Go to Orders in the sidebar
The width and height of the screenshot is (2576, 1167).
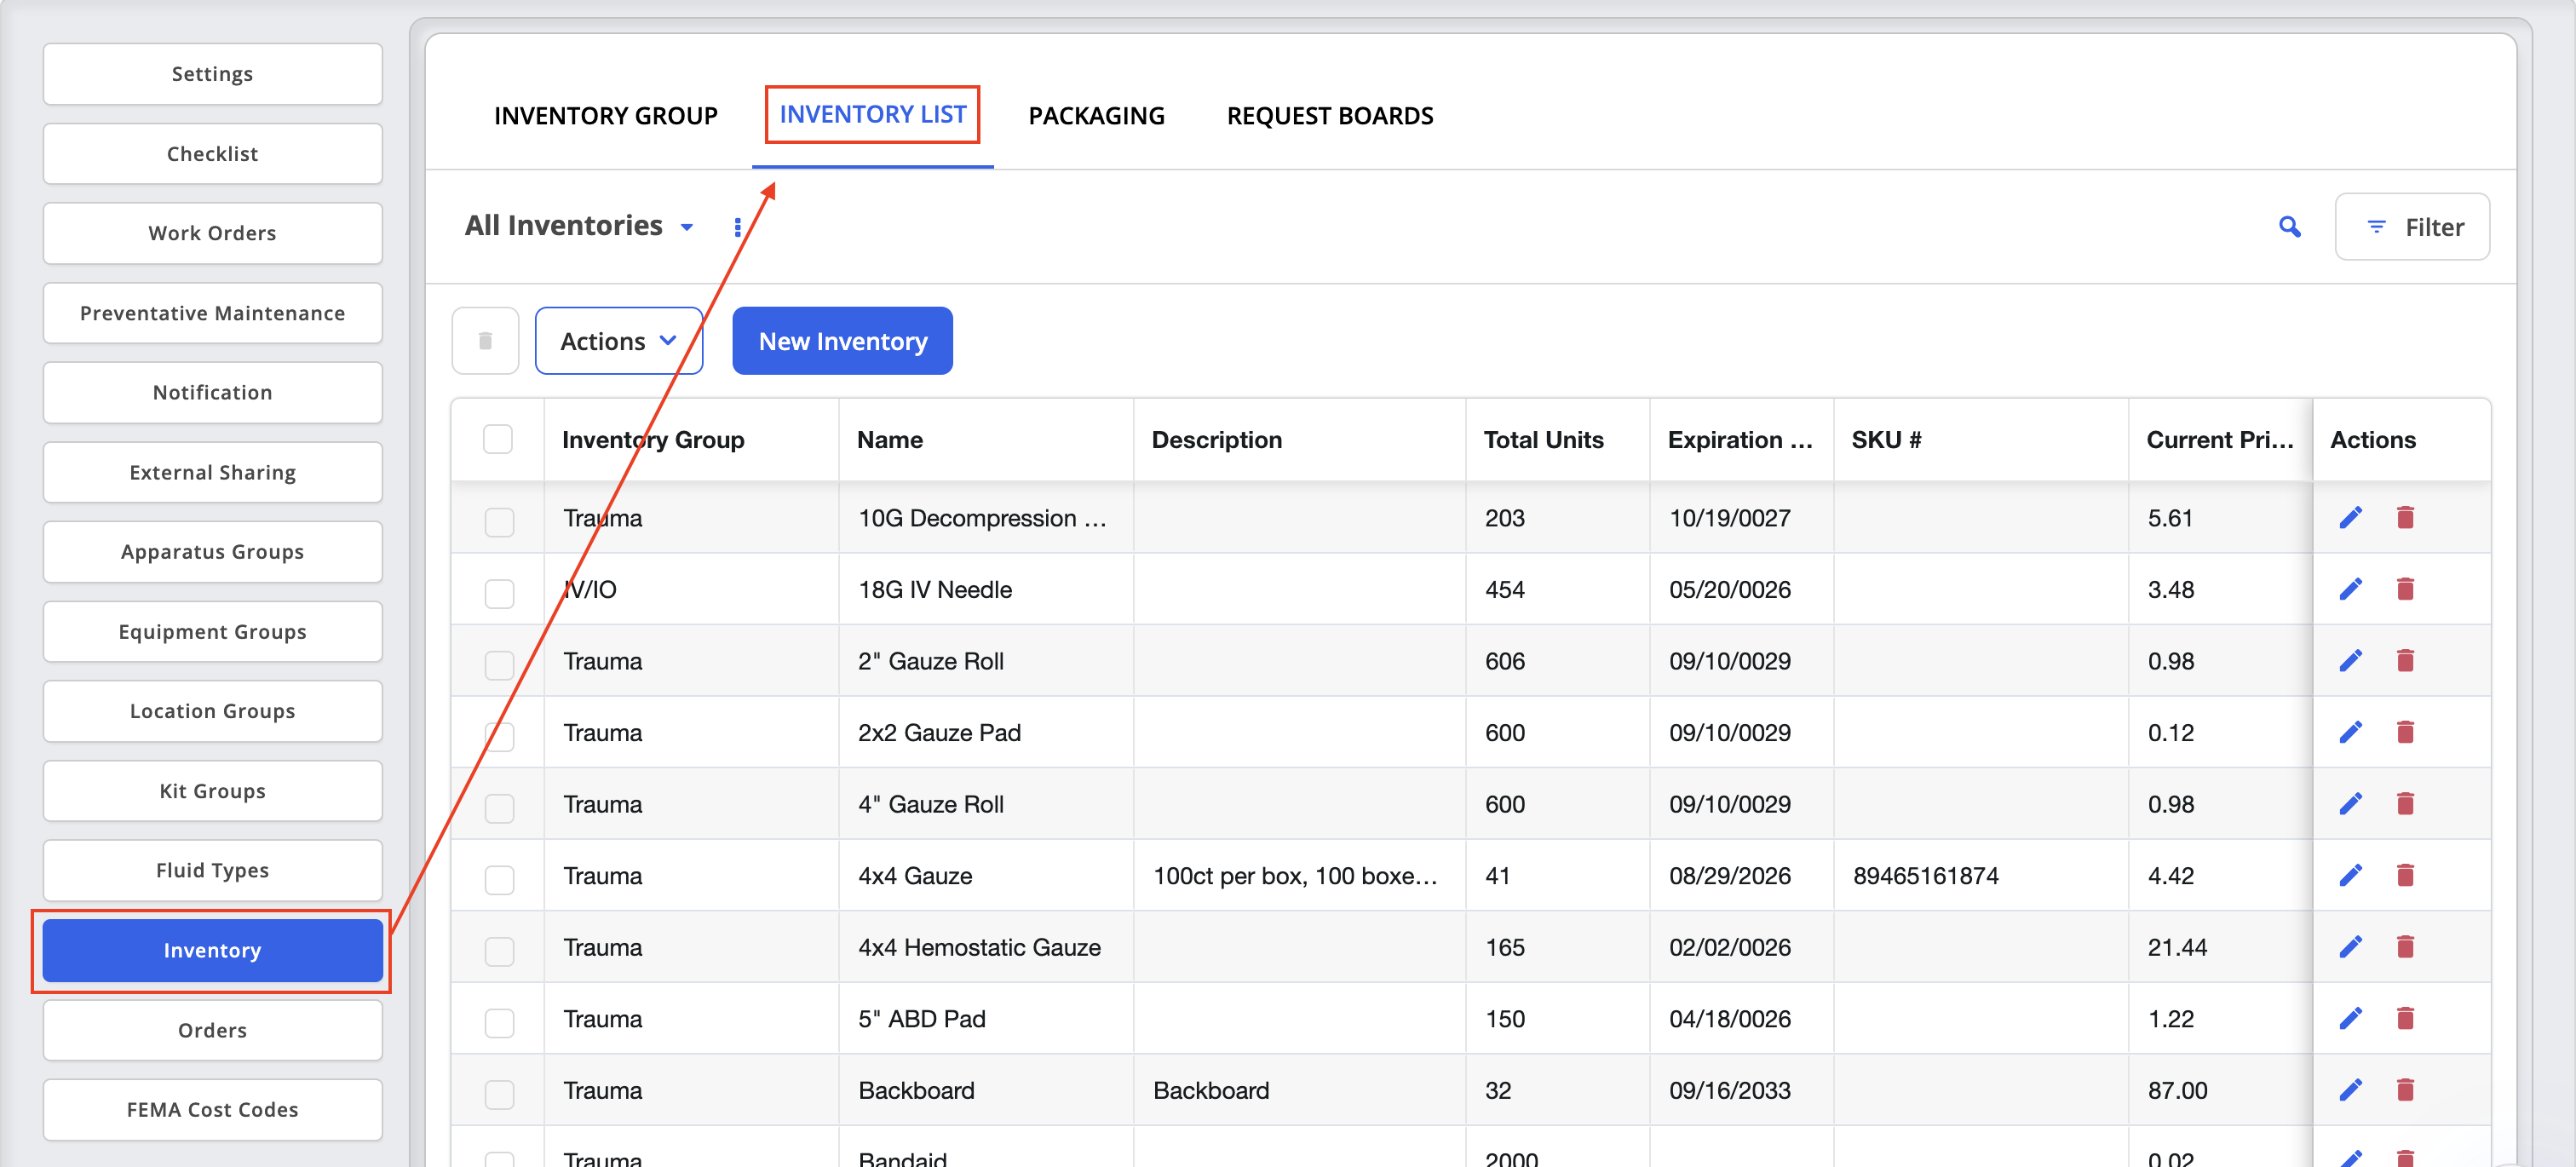coord(212,1030)
